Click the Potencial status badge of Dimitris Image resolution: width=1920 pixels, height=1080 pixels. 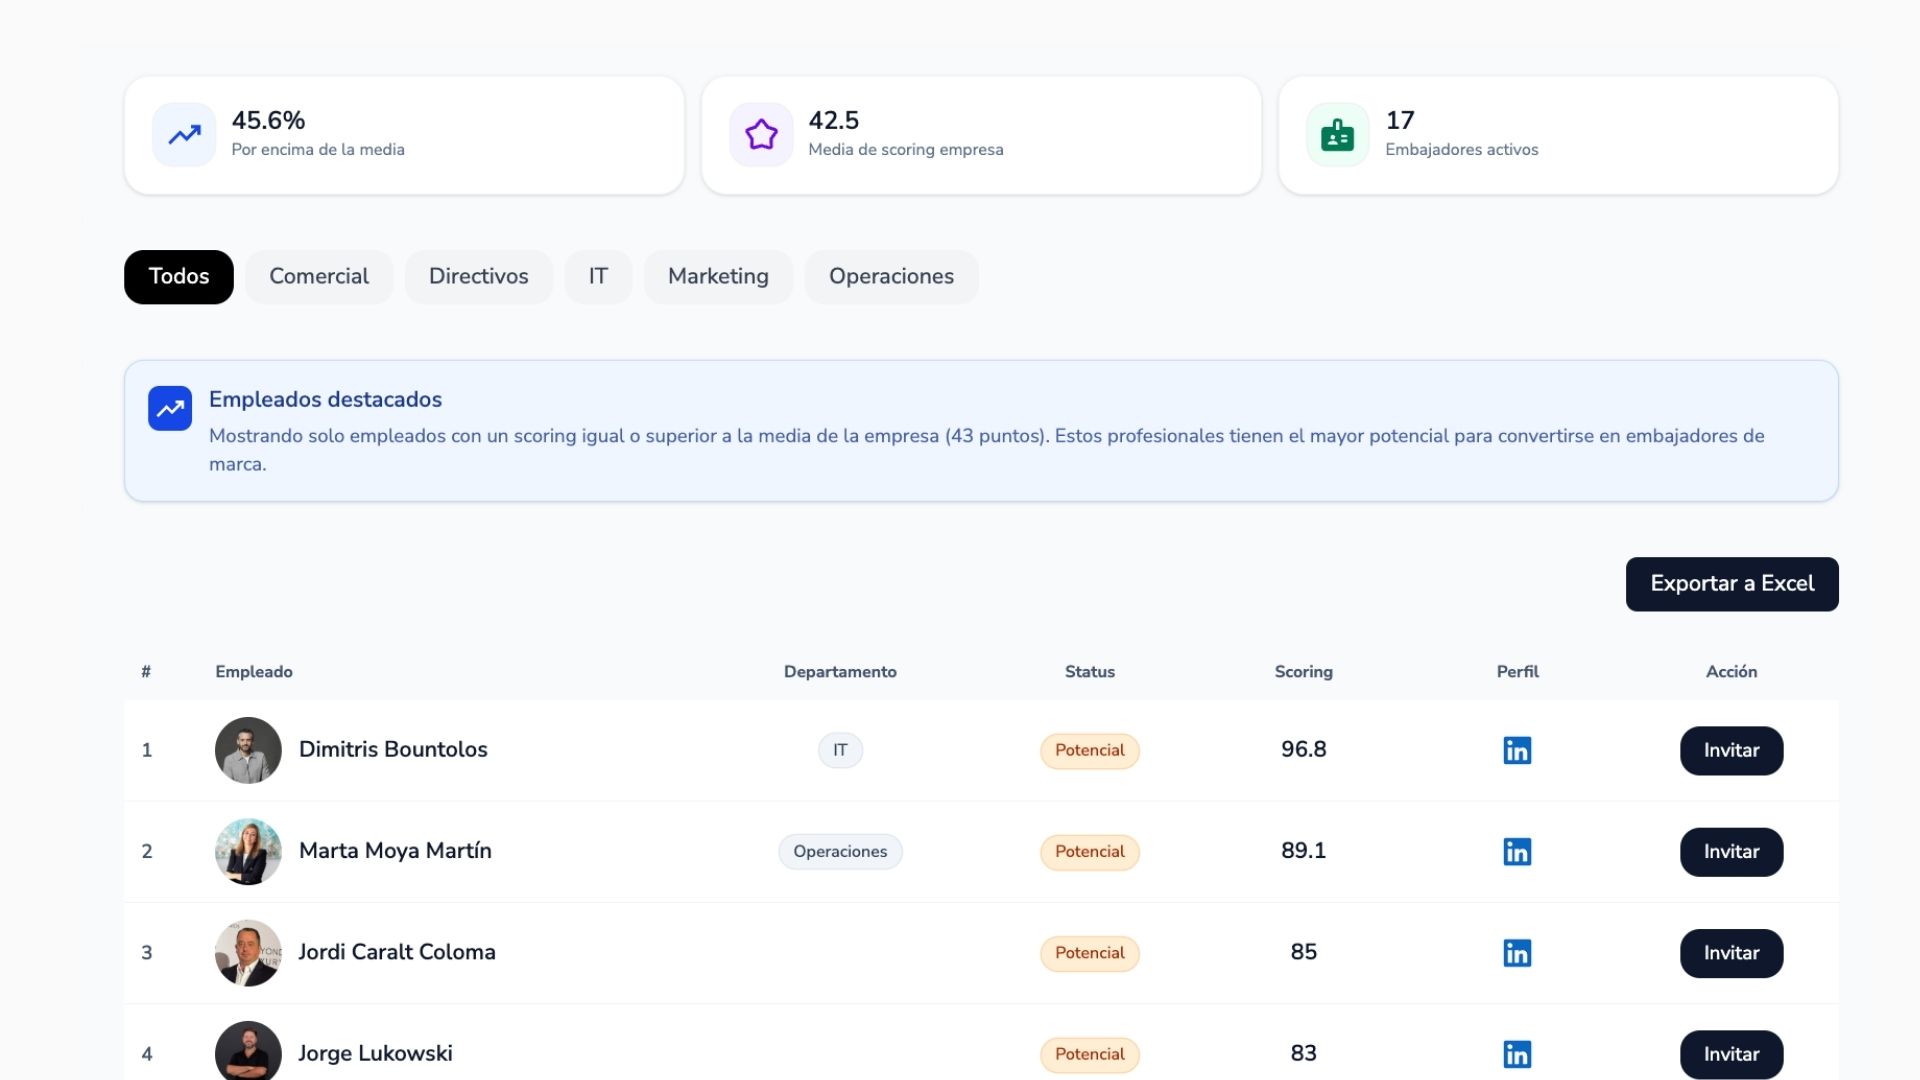(1089, 751)
